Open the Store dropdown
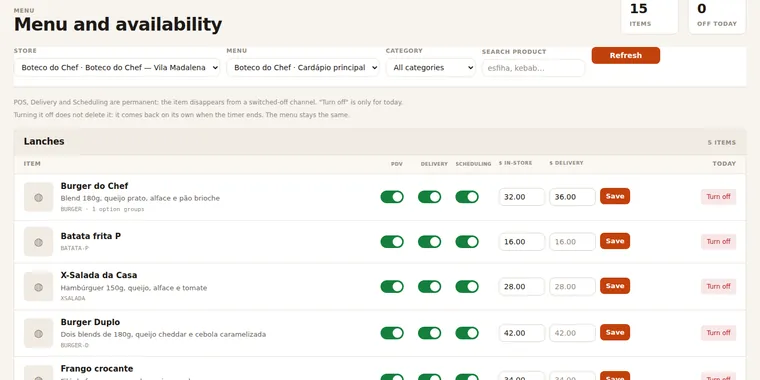Viewport: 760px width, 380px height. coord(117,67)
